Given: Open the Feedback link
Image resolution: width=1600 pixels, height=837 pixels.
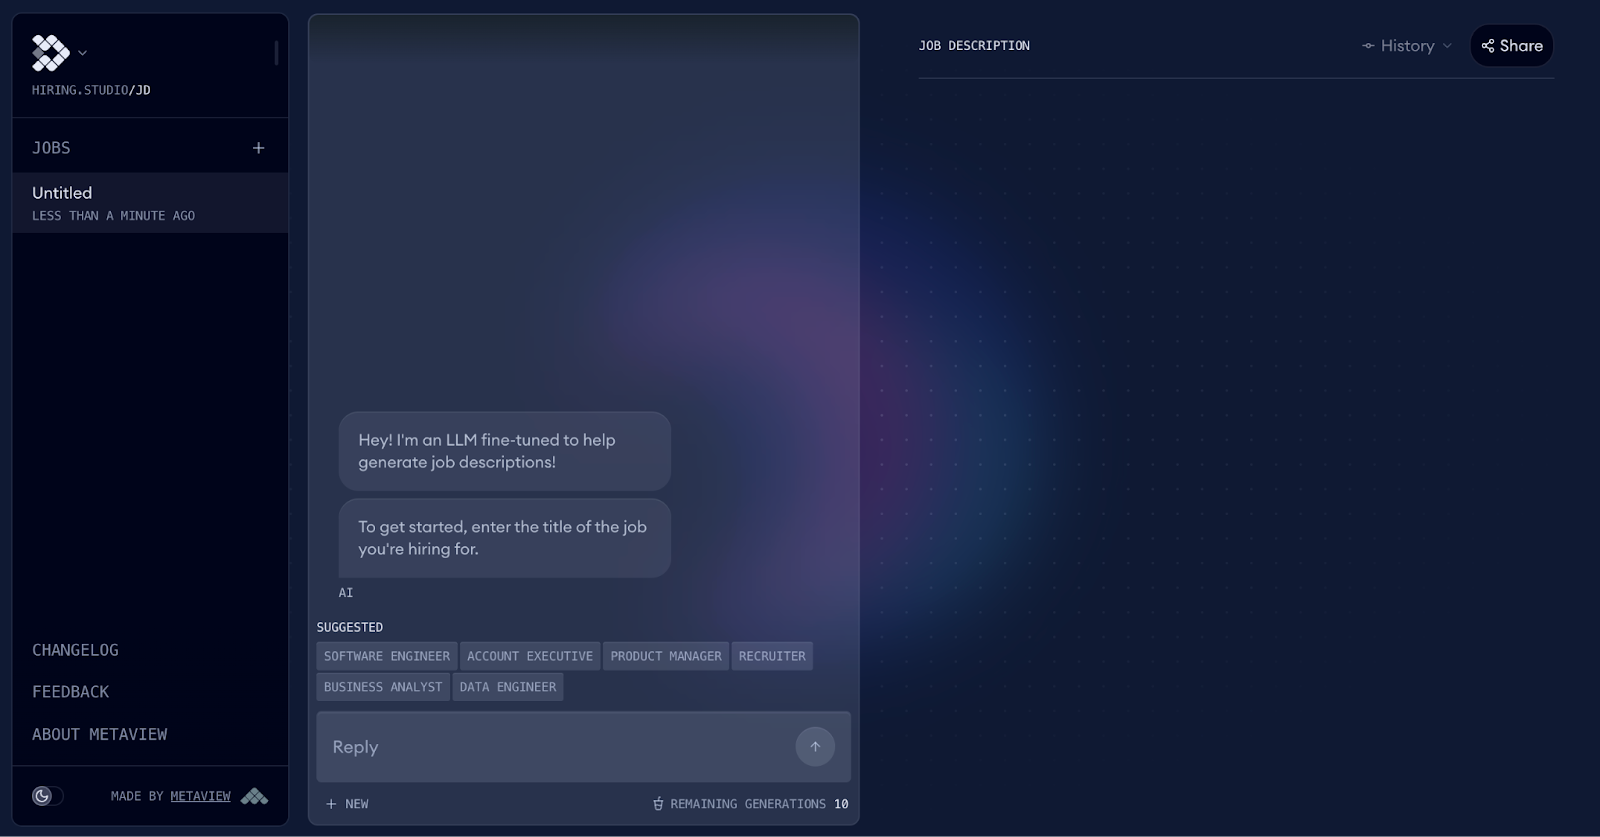Looking at the screenshot, I should (x=70, y=692).
